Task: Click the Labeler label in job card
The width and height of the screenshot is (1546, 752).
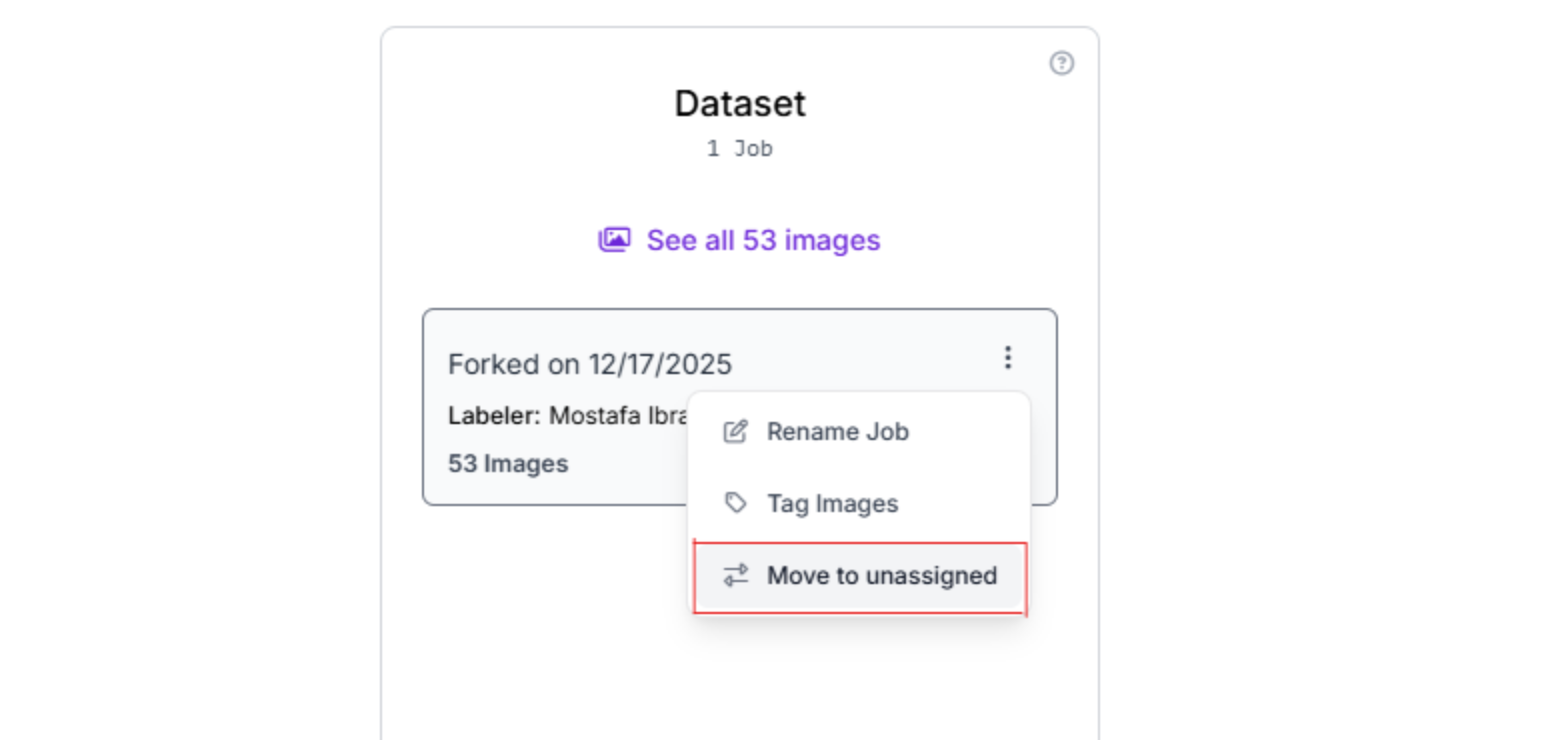Action: click(494, 415)
